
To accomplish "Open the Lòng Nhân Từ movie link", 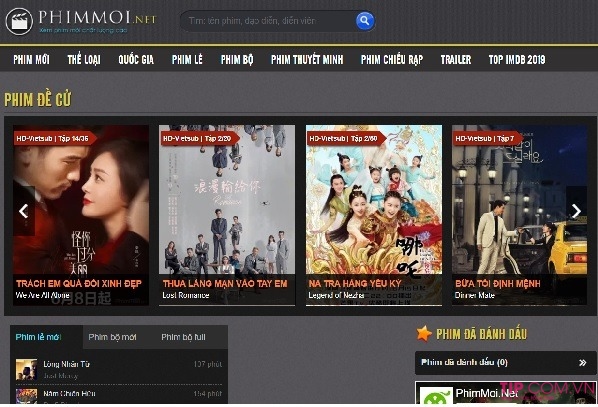I will pyautogui.click(x=66, y=364).
